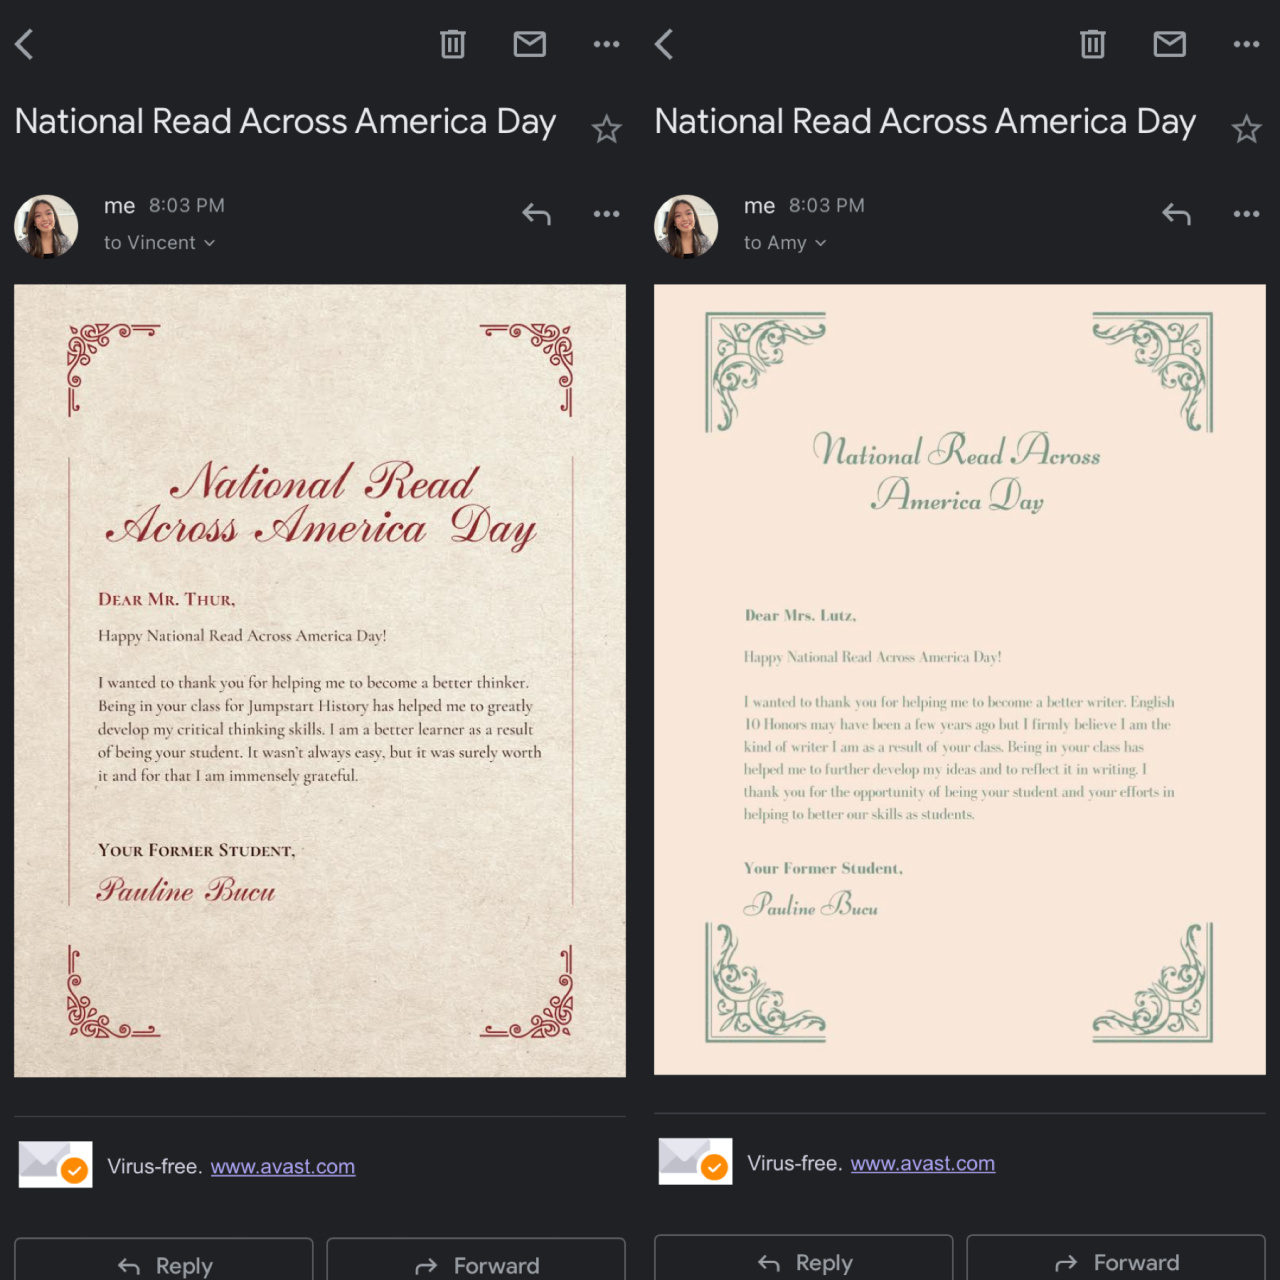Open the top more options menu in Amy email
1280x1280 pixels.
tap(1246, 44)
